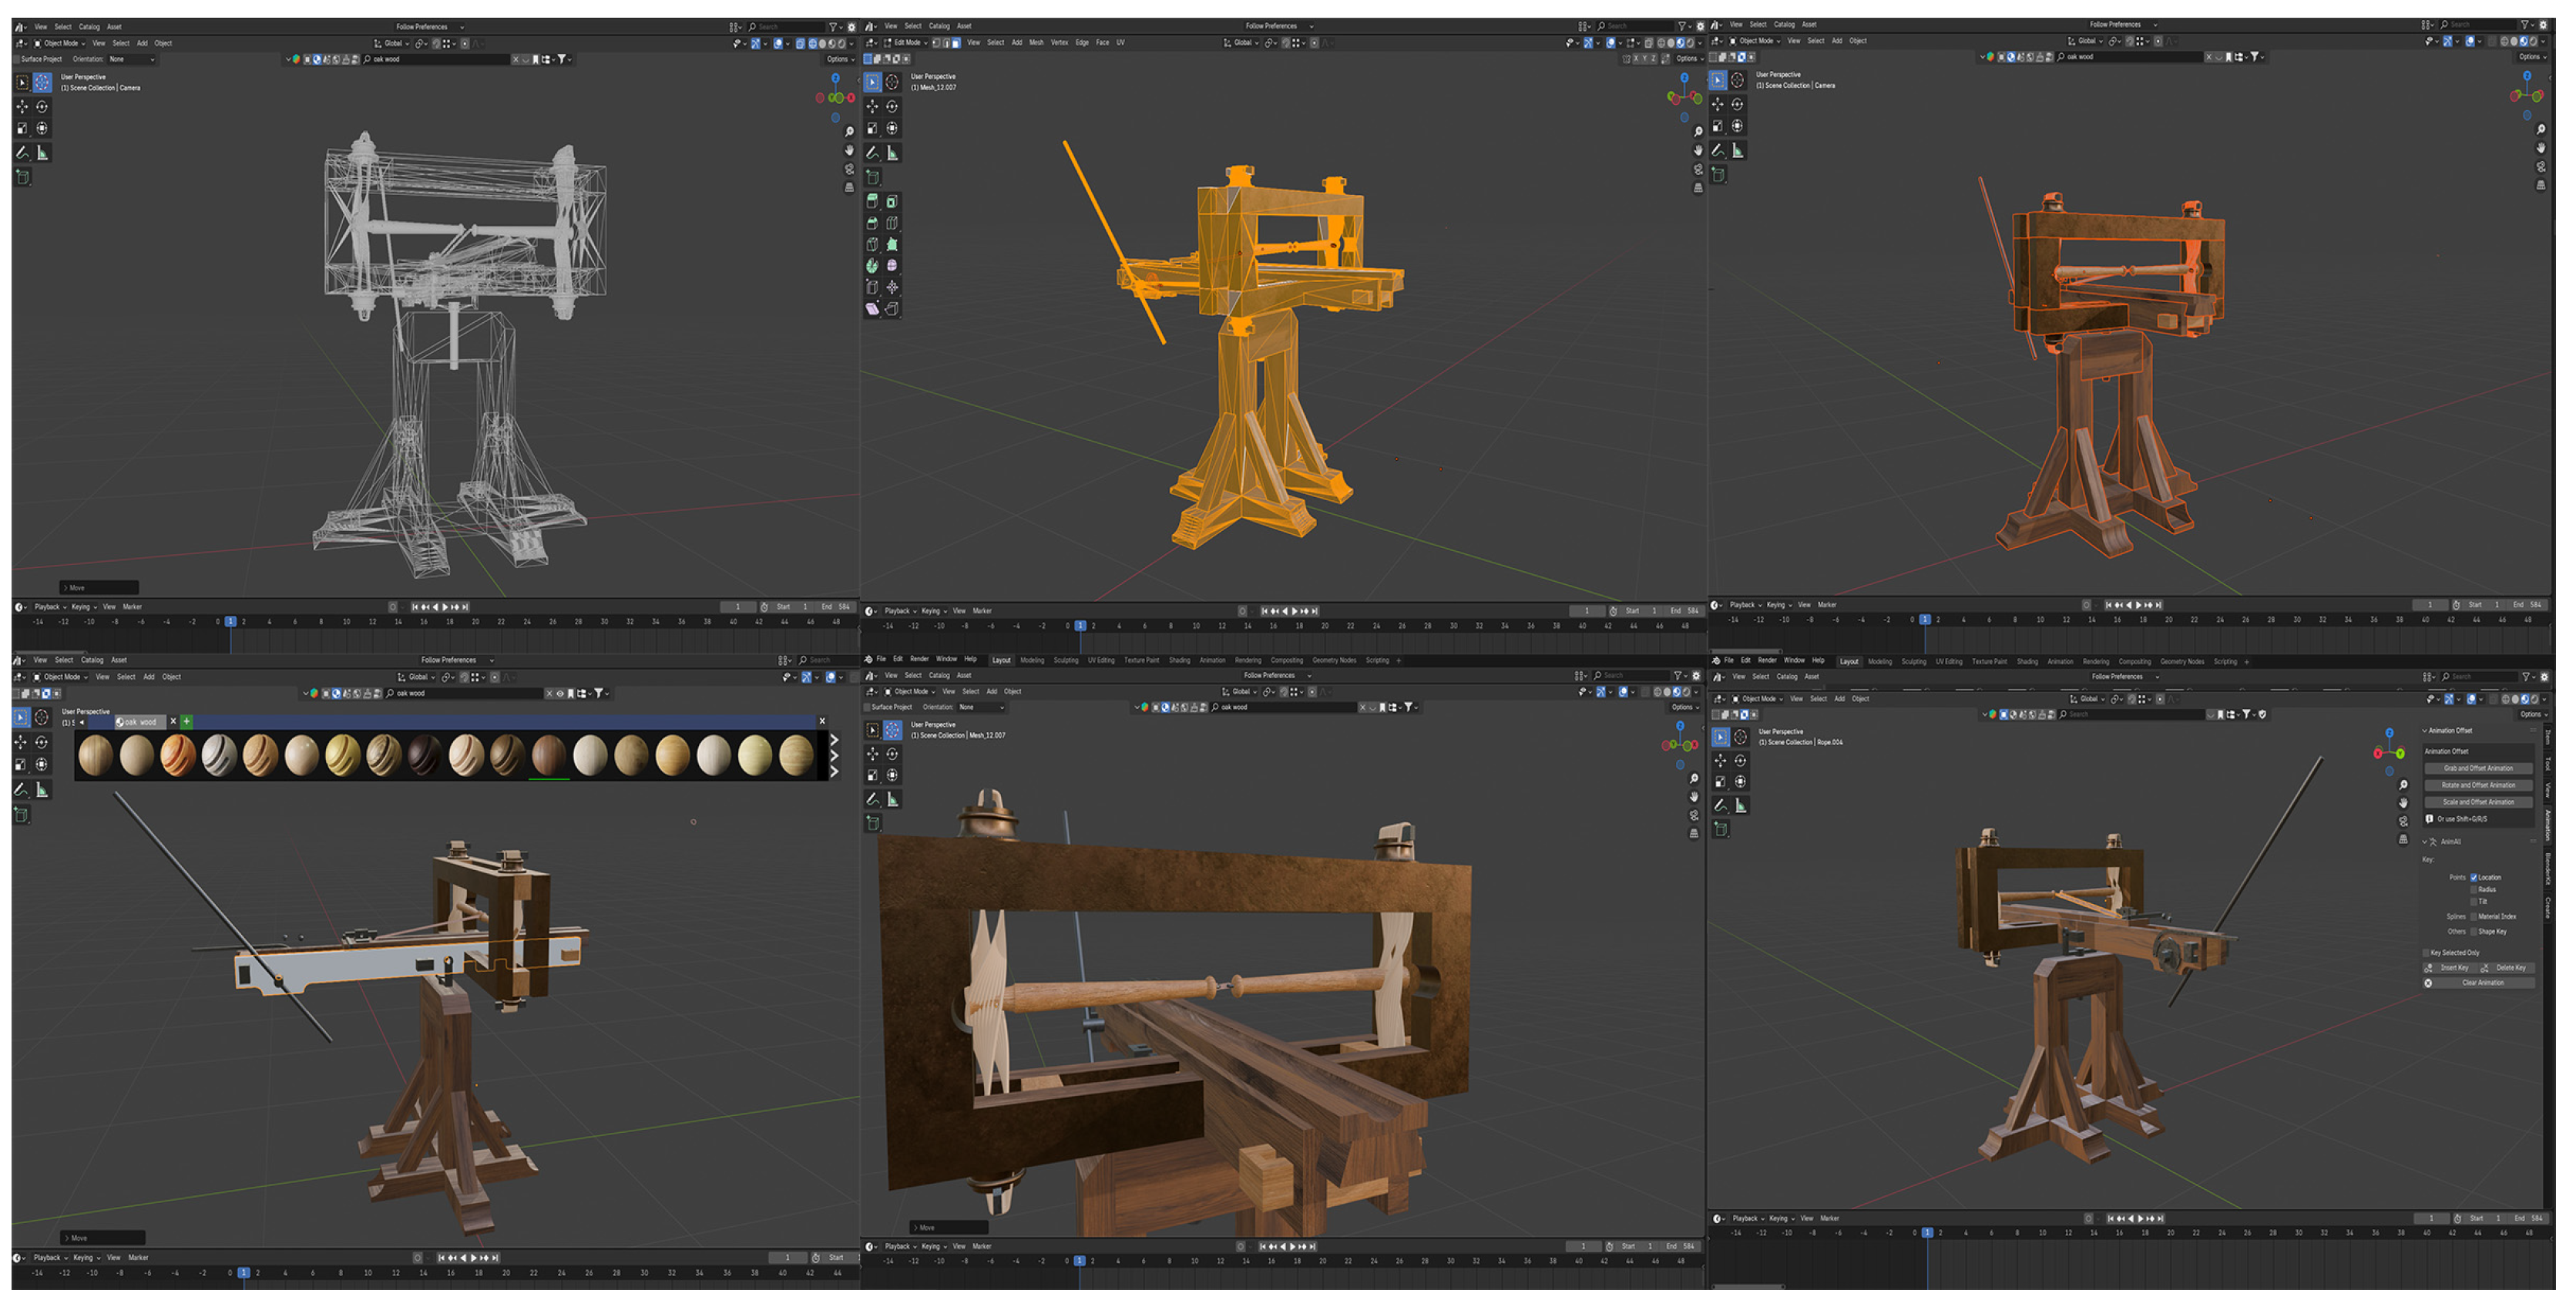Pick the darkest wood material sphere
2576x1314 pixels.
pos(424,756)
